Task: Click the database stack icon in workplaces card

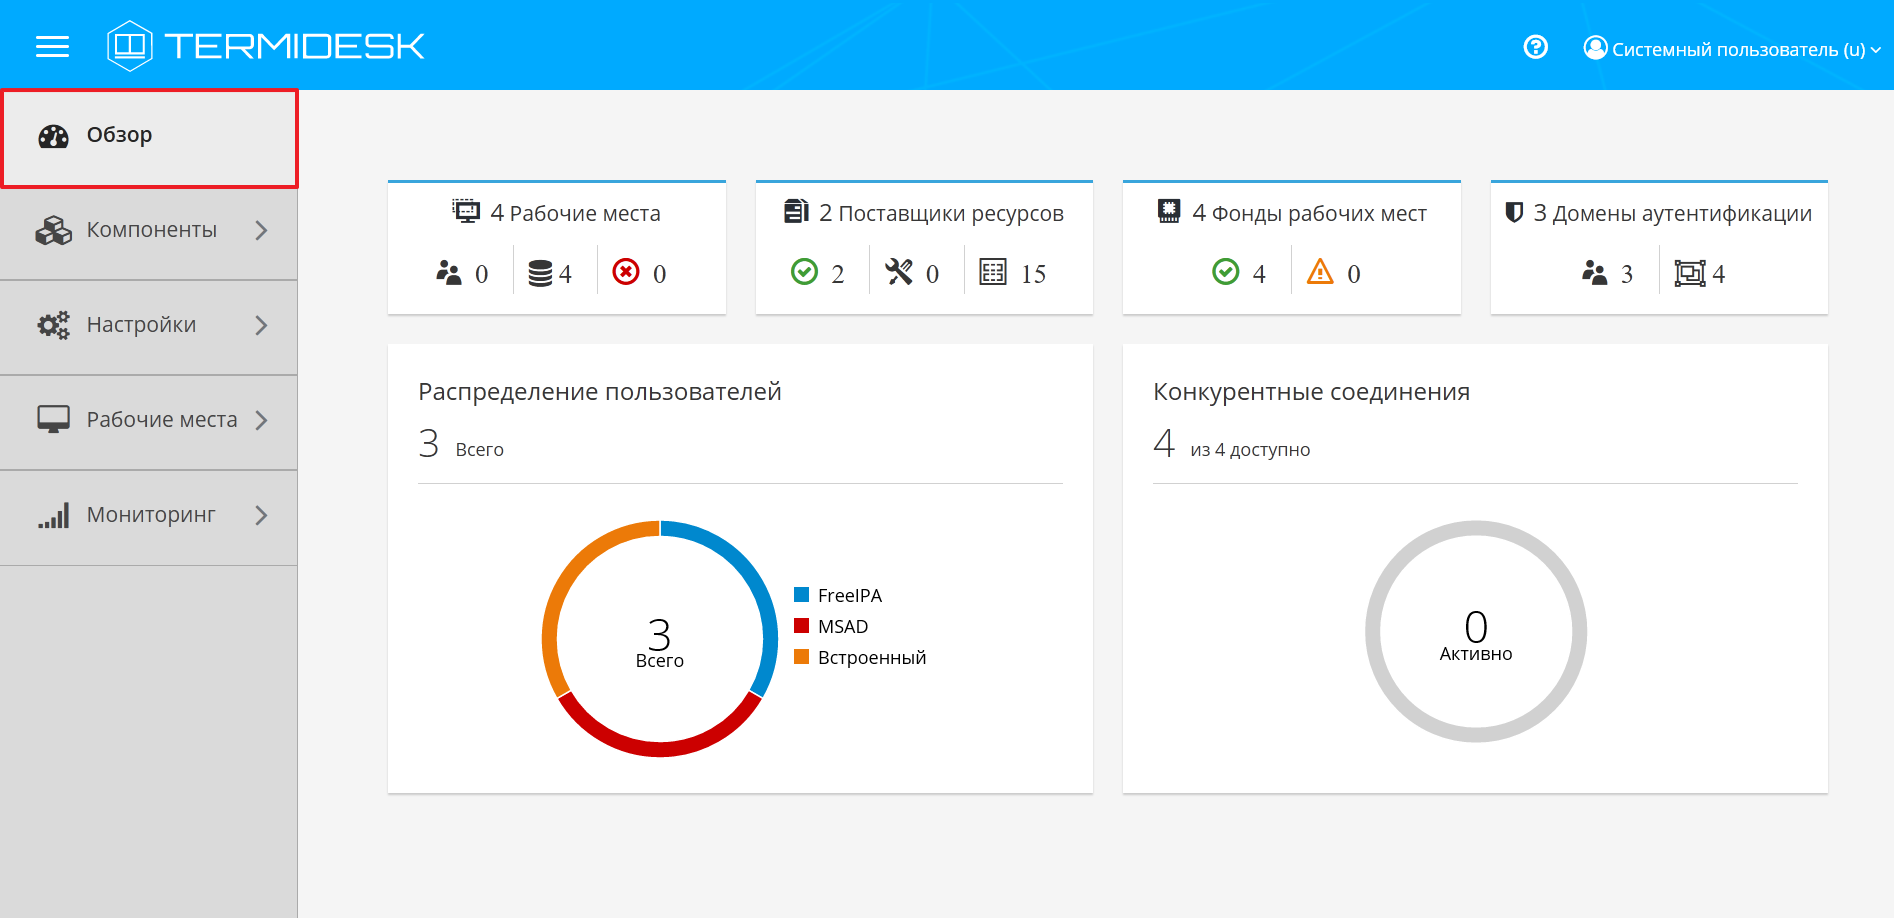Action: [x=540, y=273]
